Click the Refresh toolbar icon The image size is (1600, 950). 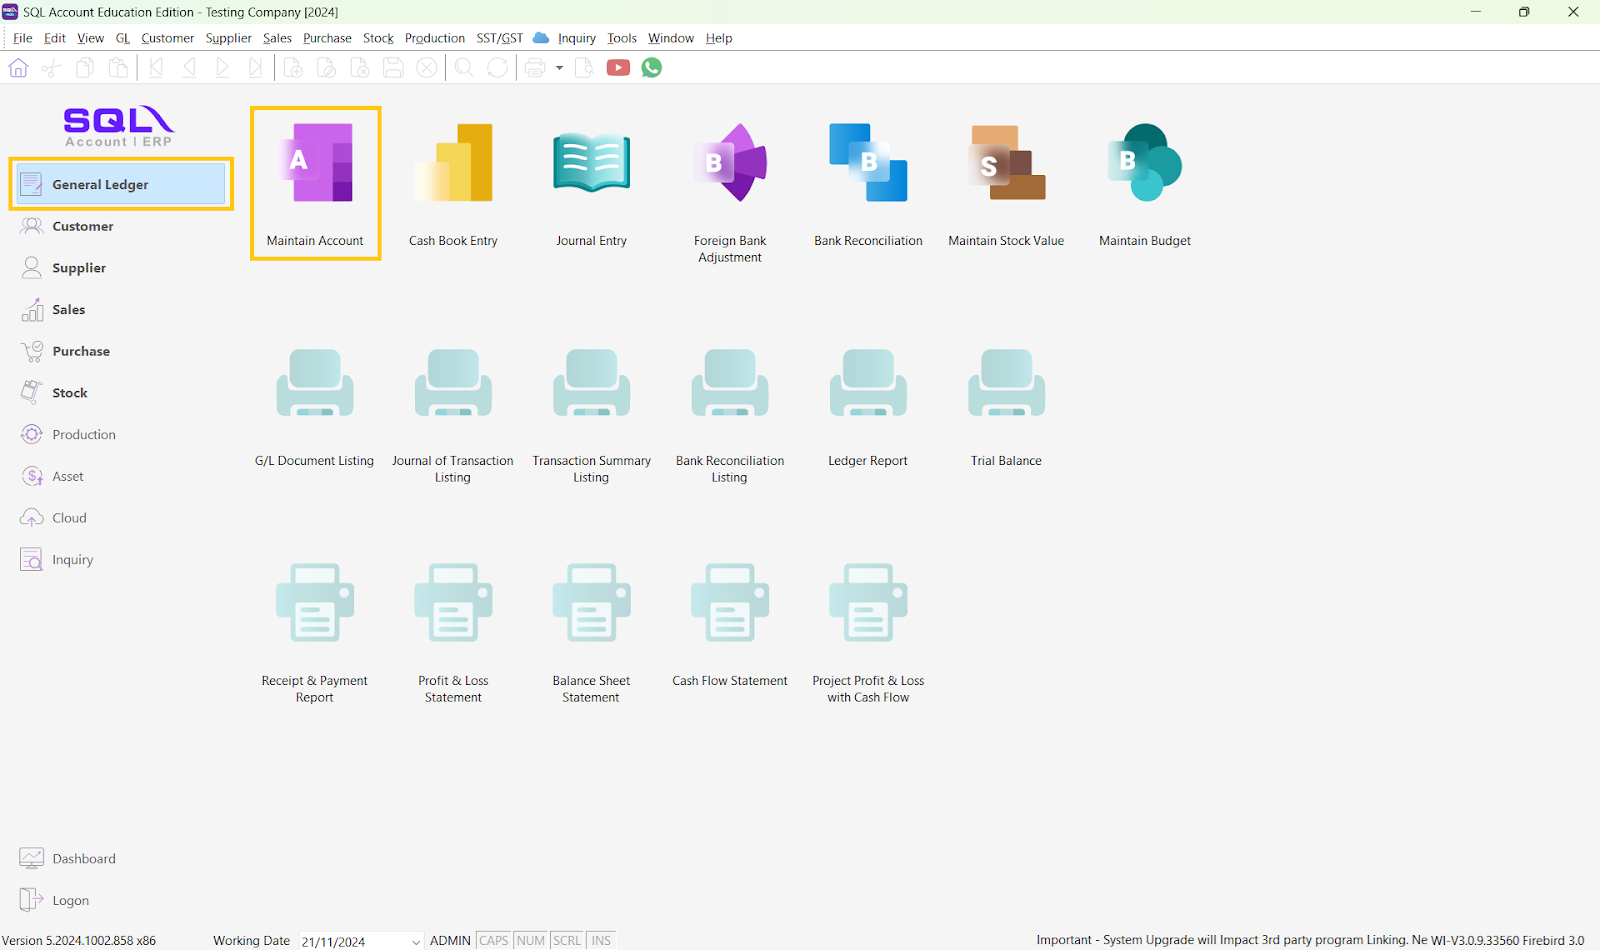pos(497,68)
